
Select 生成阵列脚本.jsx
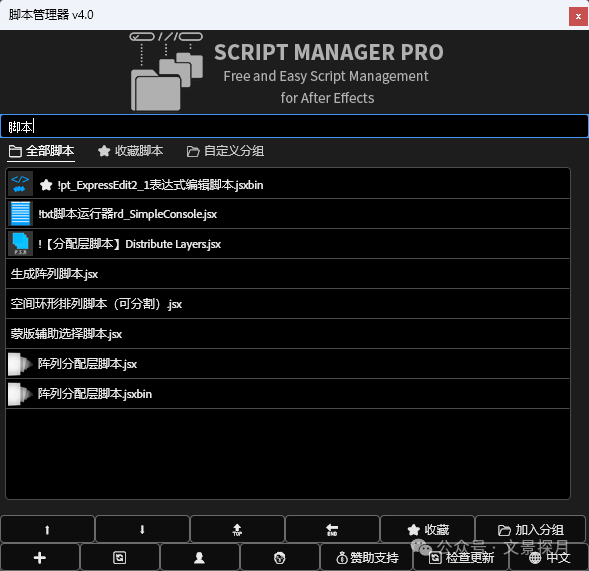click(x=288, y=274)
